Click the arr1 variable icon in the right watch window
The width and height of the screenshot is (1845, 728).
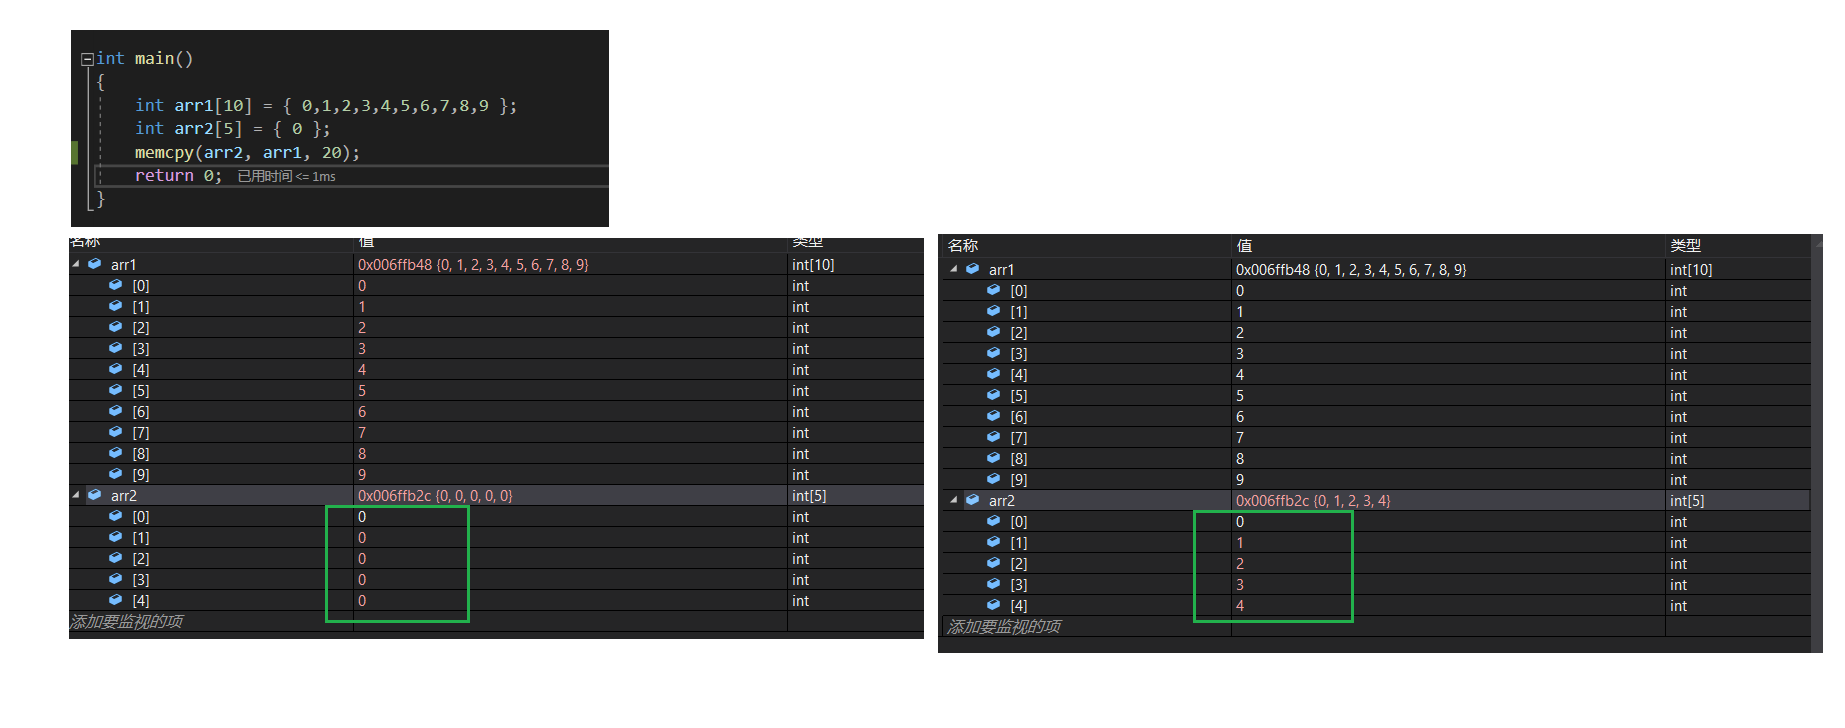(x=973, y=269)
